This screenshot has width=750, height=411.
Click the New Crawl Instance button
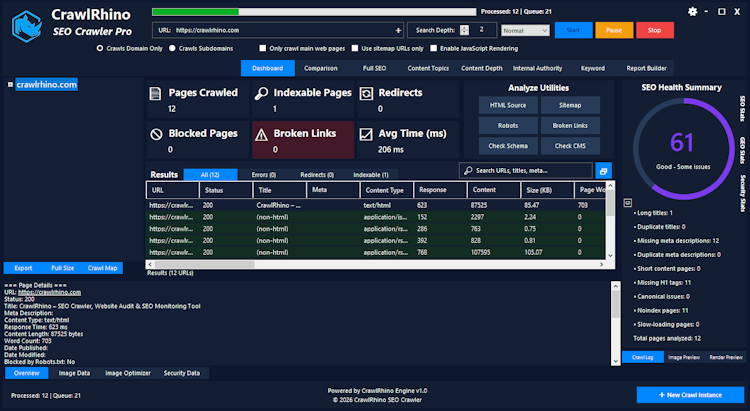[690, 395]
